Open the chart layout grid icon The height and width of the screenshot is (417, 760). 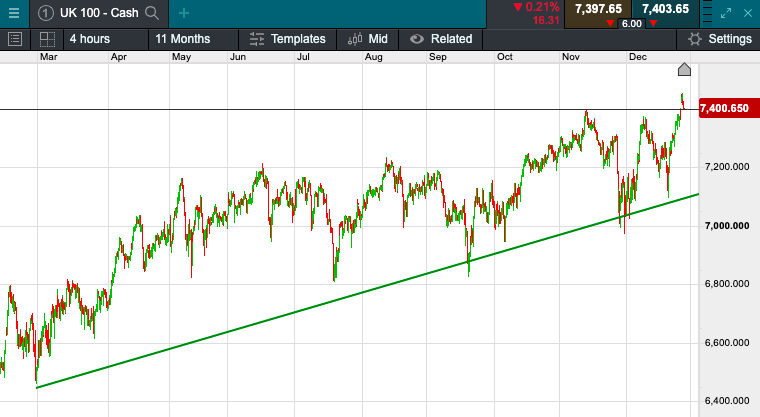tap(47, 39)
